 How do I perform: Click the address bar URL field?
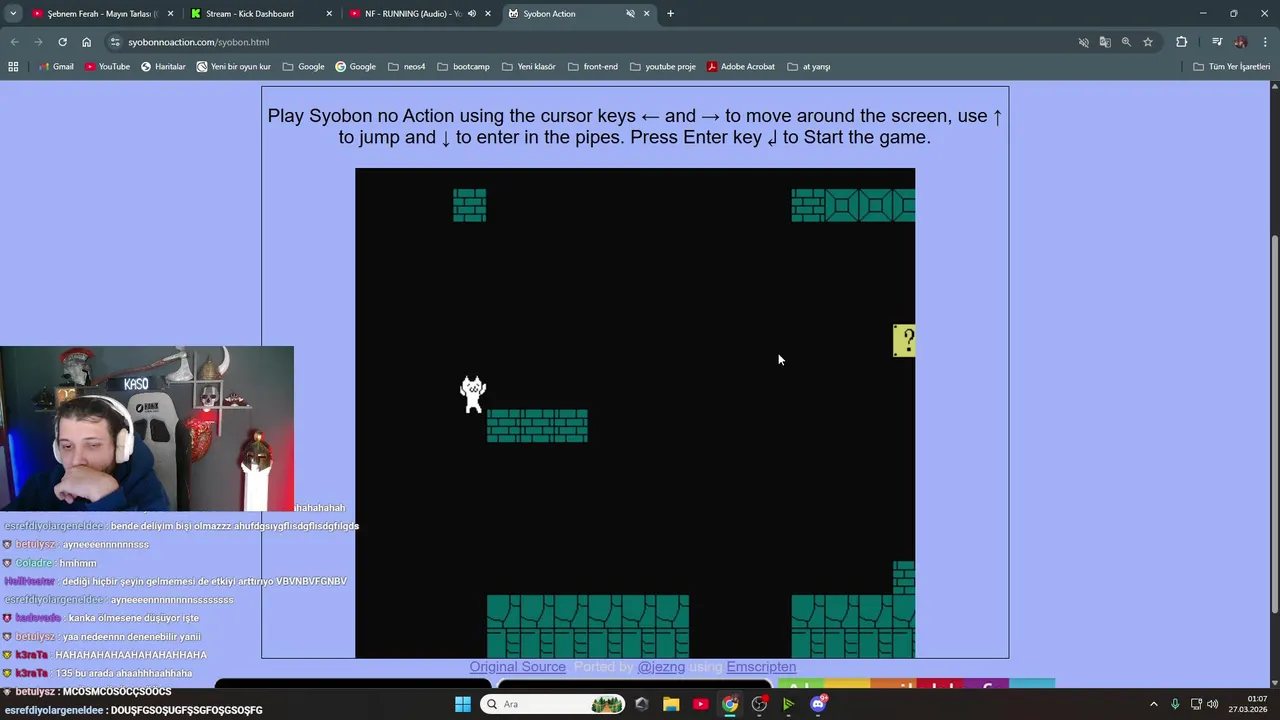[x=590, y=42]
